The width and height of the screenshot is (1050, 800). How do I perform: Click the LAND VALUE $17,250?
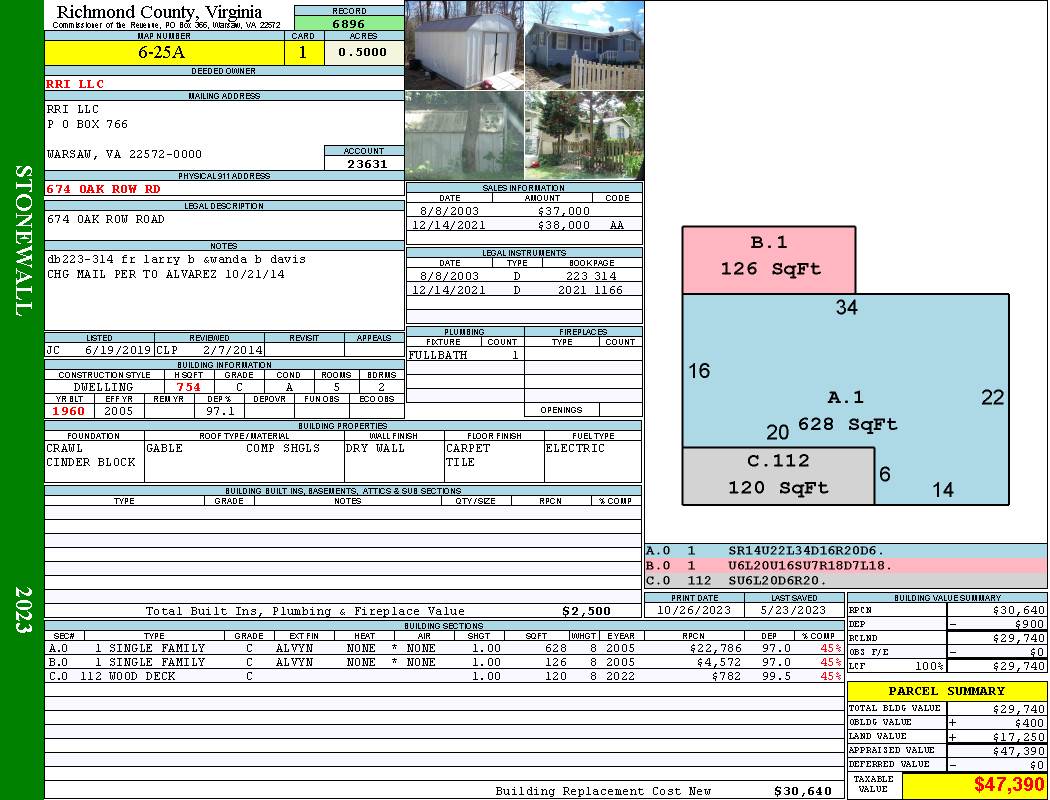(1019, 737)
